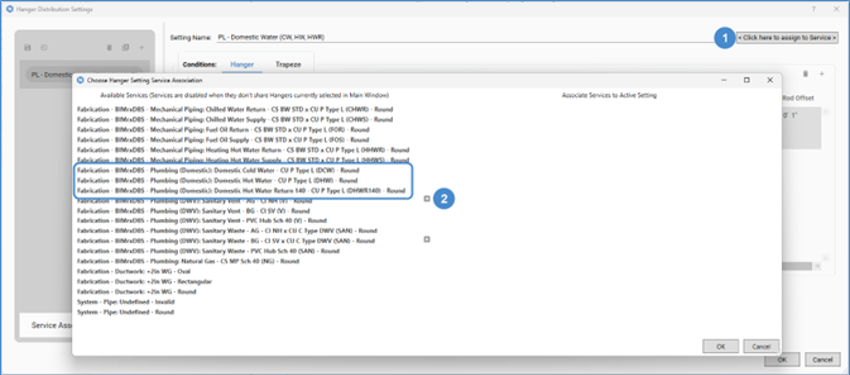
Task: Click the add-service arrow button beside marker 2
Action: (427, 199)
